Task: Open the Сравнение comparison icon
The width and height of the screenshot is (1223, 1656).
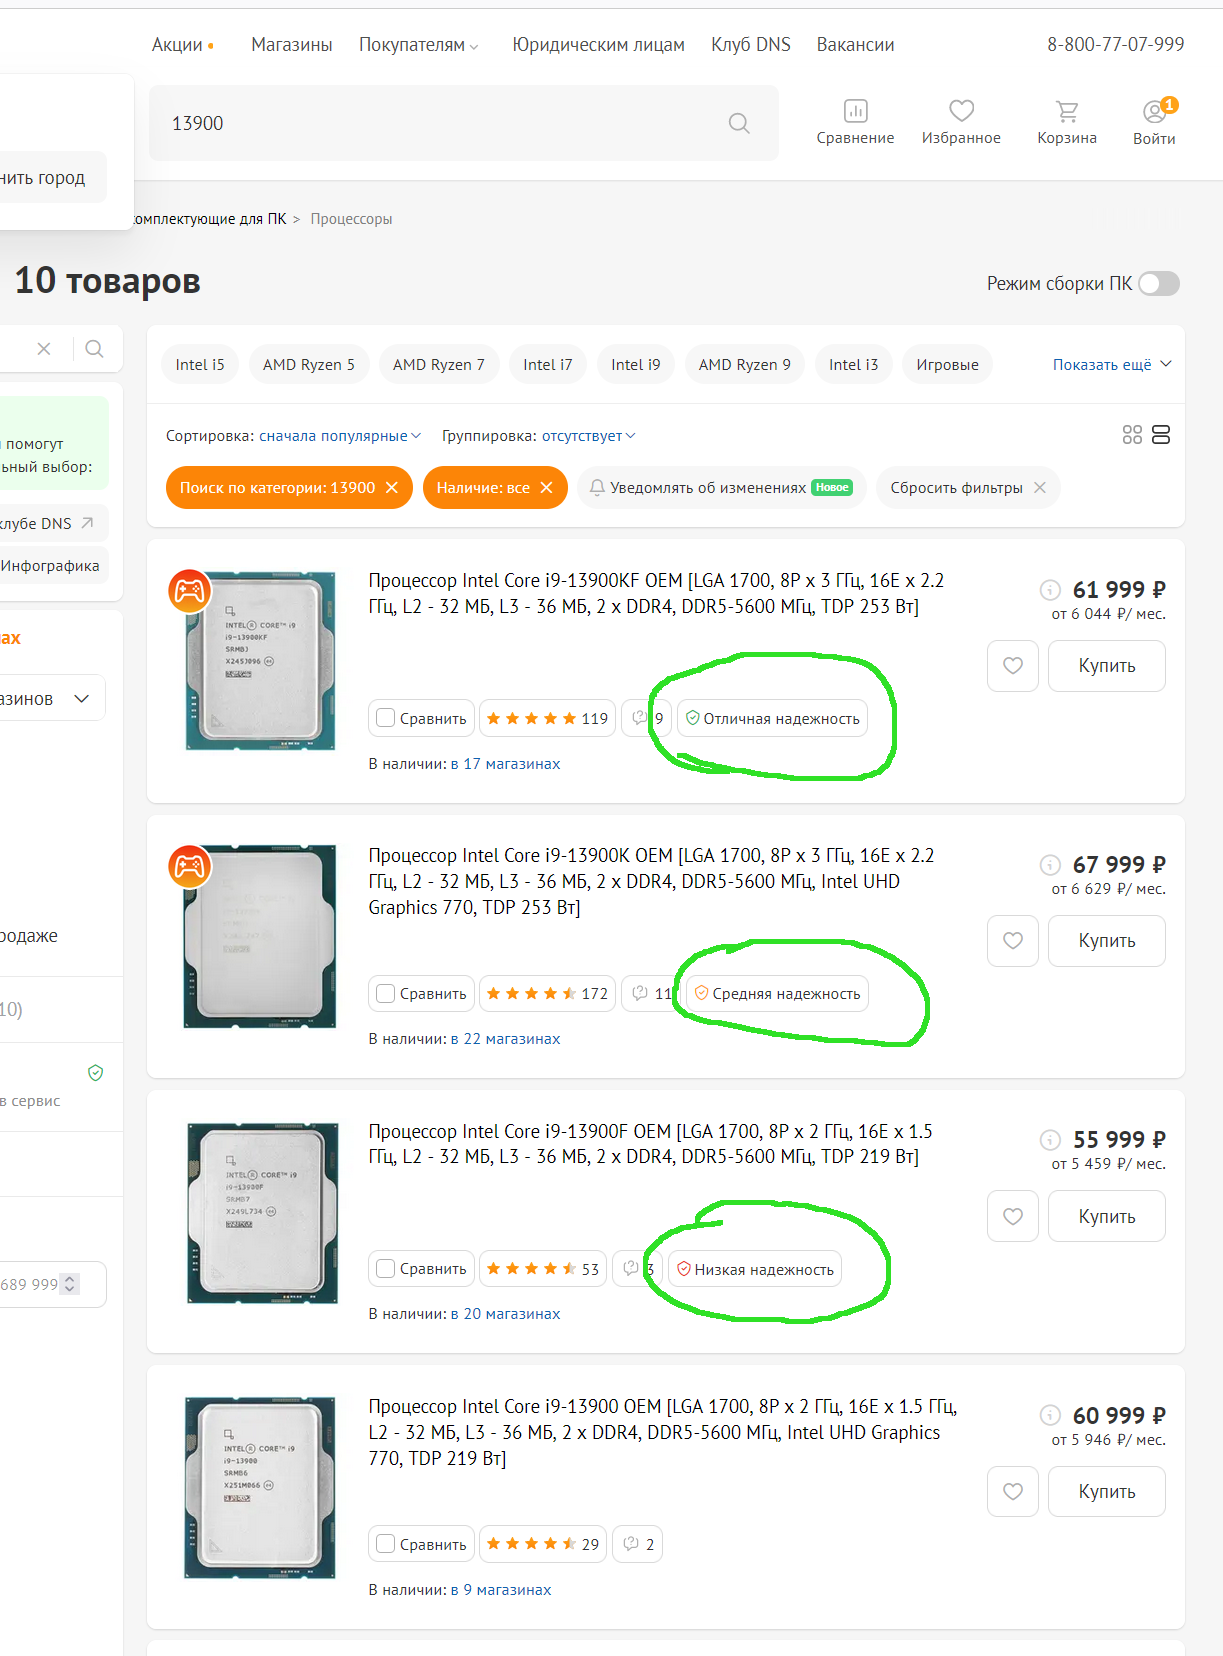Action: [x=855, y=122]
